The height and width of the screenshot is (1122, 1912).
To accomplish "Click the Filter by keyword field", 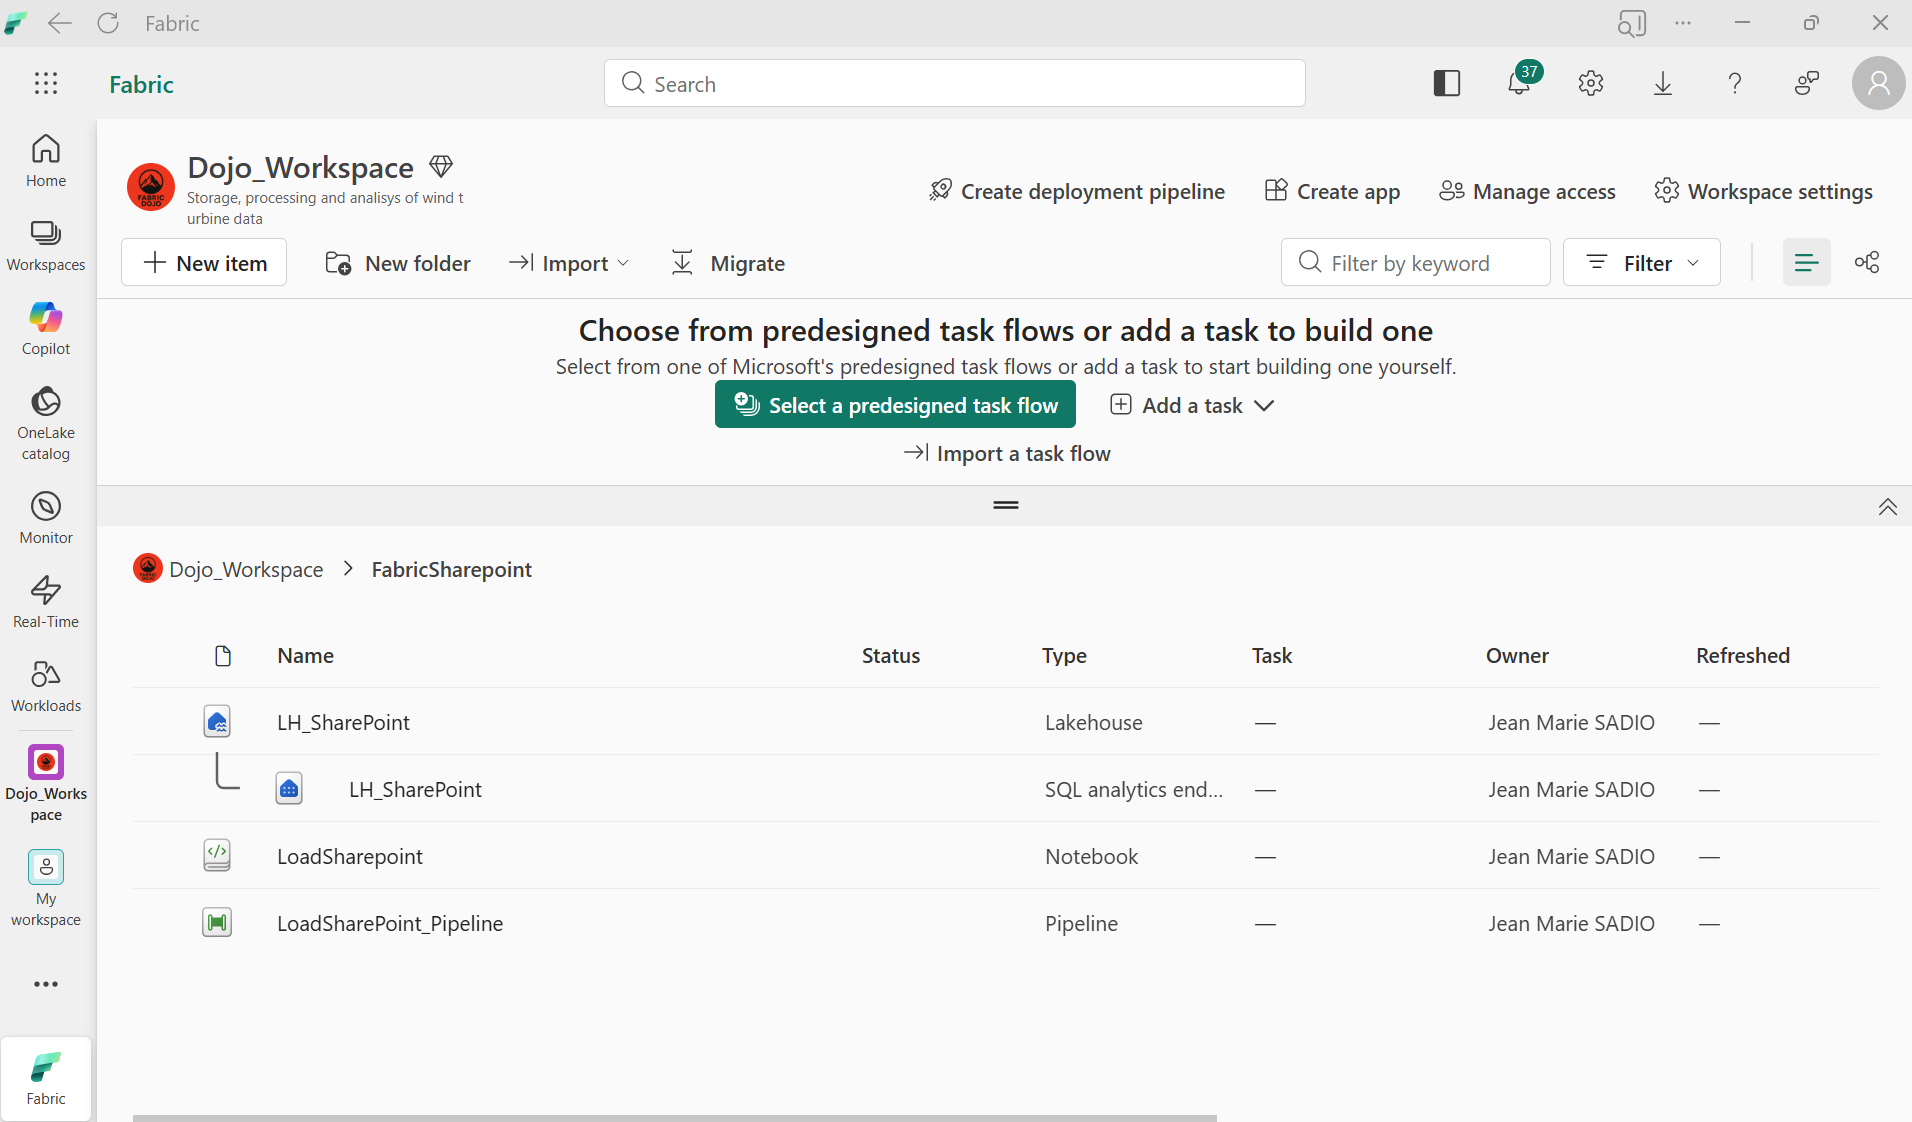I will tap(1415, 262).
